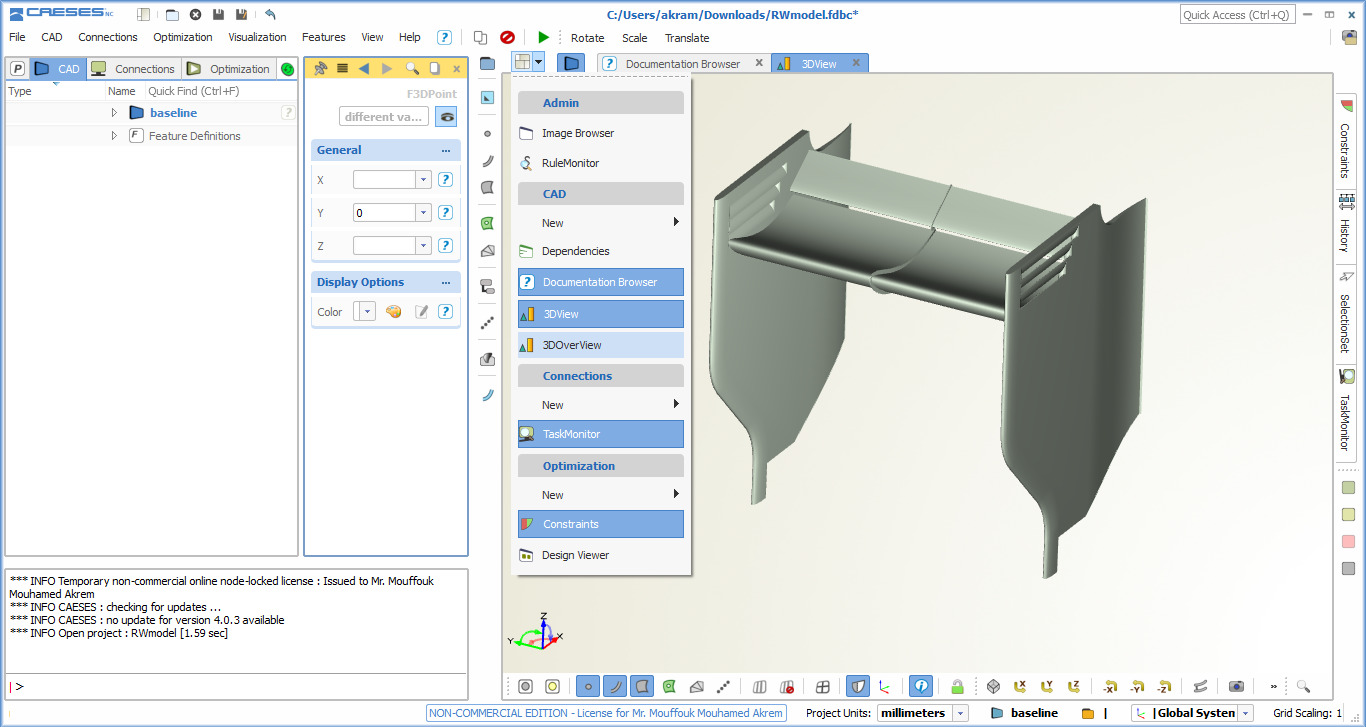Toggle the info overlay button in view toolbar

coord(921,686)
